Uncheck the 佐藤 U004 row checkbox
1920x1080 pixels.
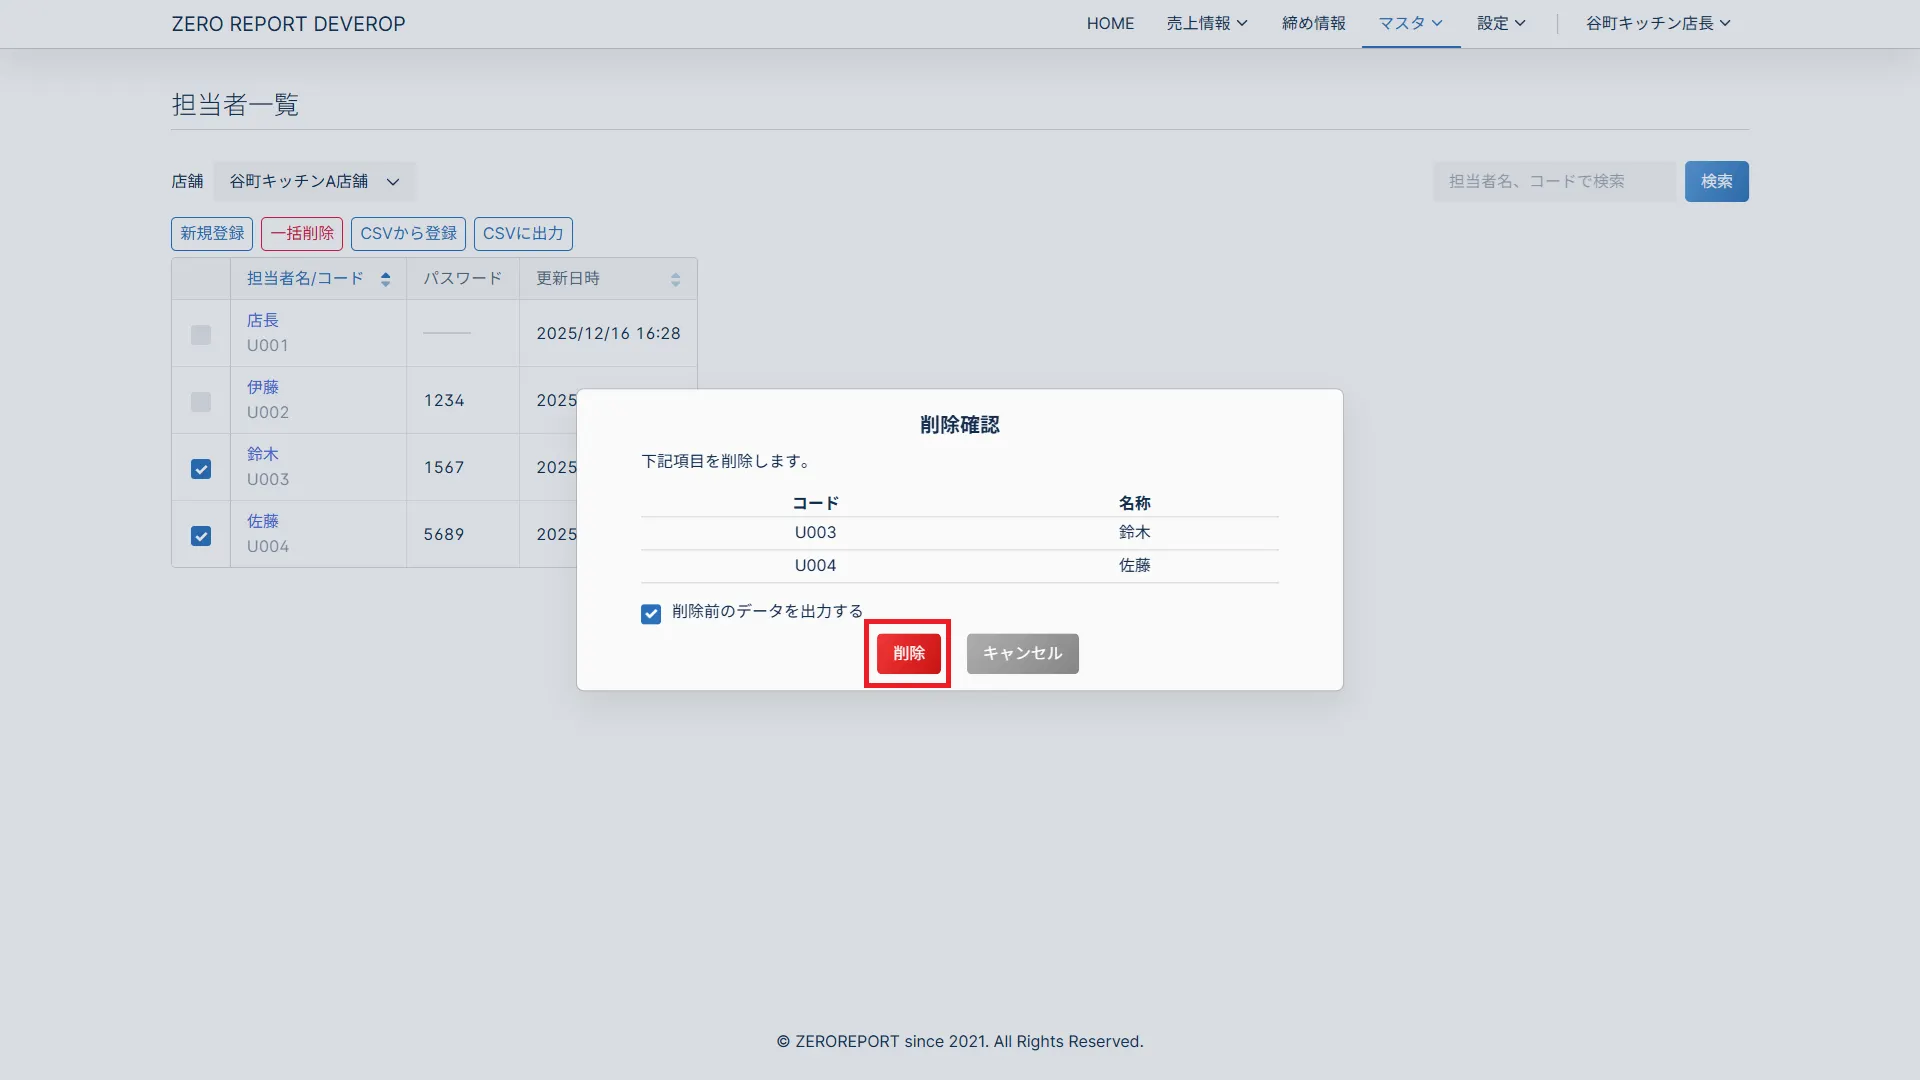coord(201,536)
